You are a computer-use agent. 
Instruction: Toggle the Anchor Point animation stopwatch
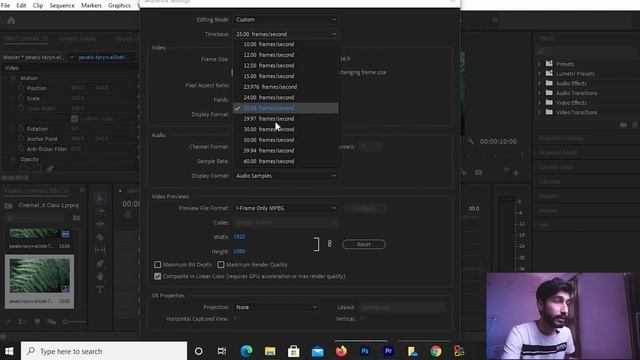click(x=21, y=139)
